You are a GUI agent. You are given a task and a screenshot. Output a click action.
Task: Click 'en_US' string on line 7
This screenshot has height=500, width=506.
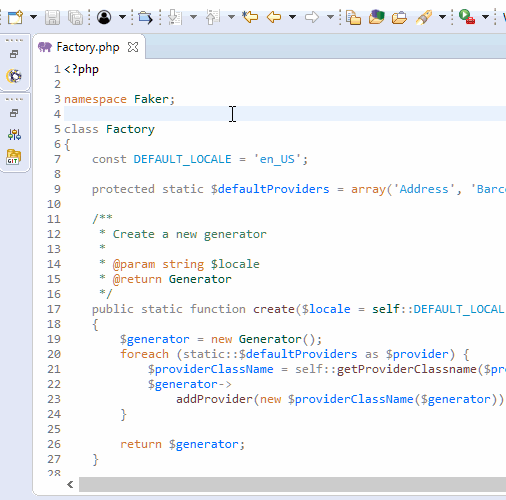click(277, 159)
